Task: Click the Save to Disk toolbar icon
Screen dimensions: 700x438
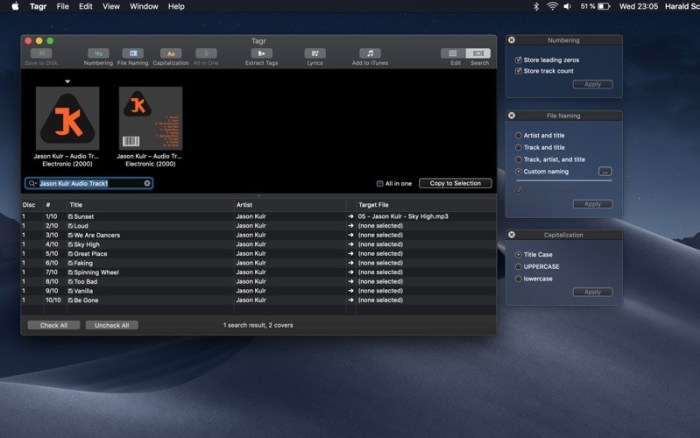Action: (41, 54)
